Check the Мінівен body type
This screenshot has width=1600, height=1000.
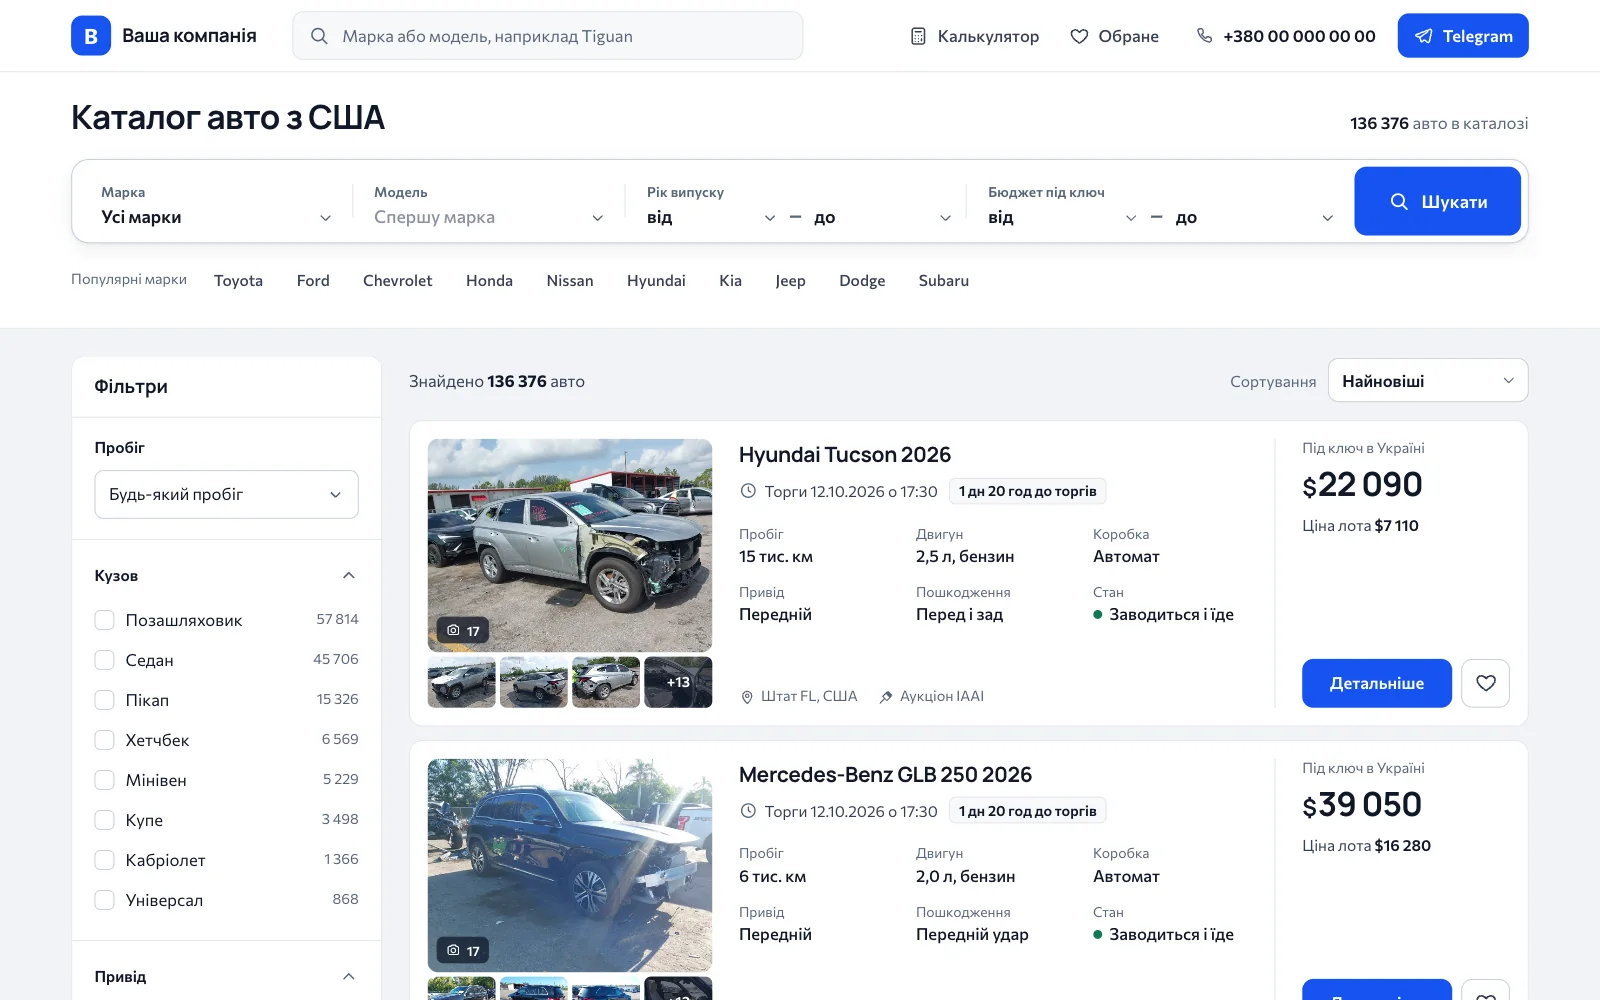(104, 780)
